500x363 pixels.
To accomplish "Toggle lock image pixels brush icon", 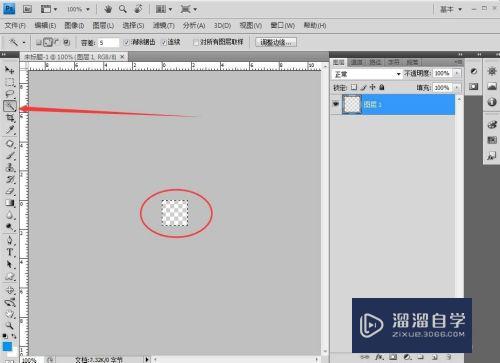I will coord(363,87).
